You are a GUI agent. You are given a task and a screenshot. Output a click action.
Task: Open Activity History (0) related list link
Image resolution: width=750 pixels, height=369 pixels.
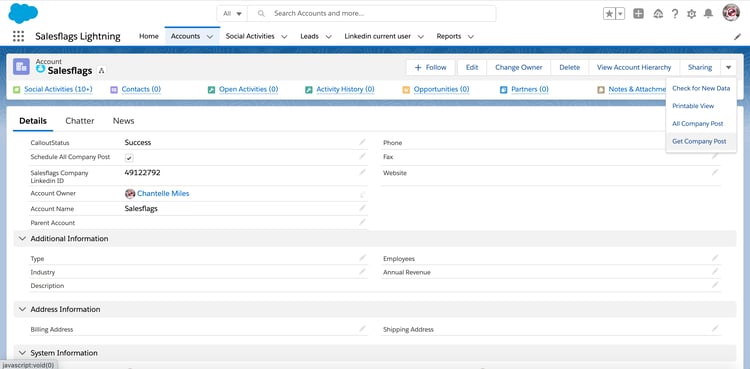point(345,89)
